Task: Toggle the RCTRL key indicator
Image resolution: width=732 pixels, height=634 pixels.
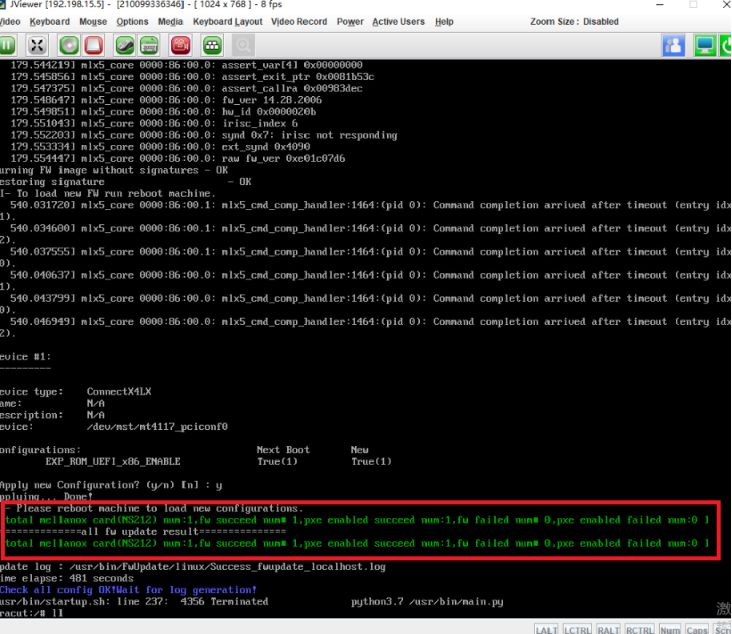Action: click(x=639, y=629)
